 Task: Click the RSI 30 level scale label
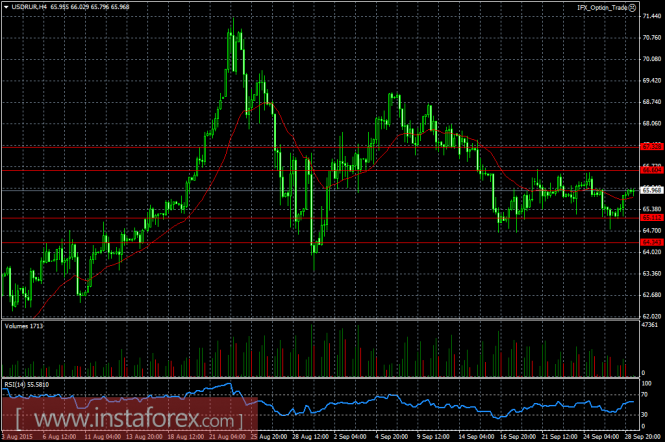pos(645,414)
